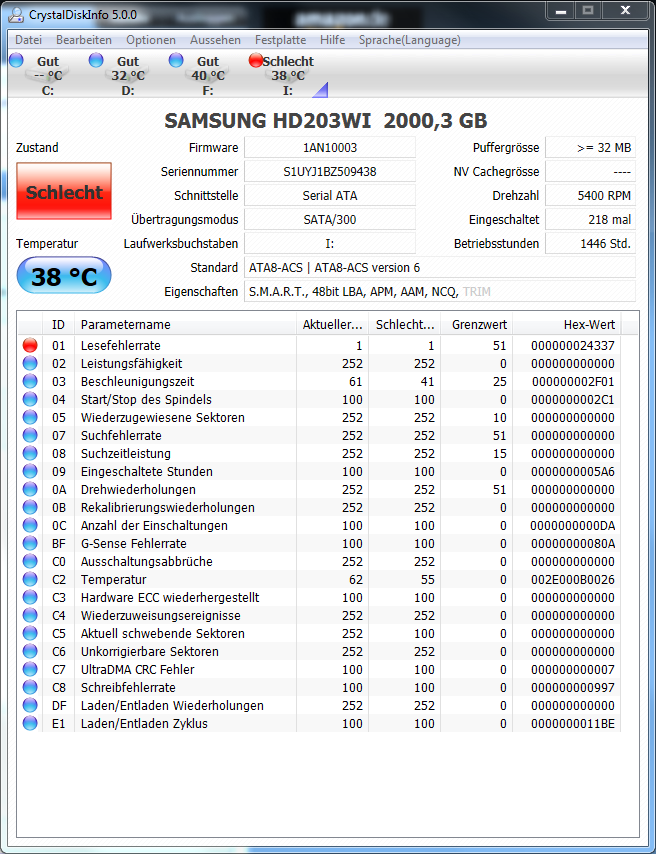This screenshot has height=854, width=656.
Task: Click the Aktueller... column header
Action: pyautogui.click(x=332, y=325)
